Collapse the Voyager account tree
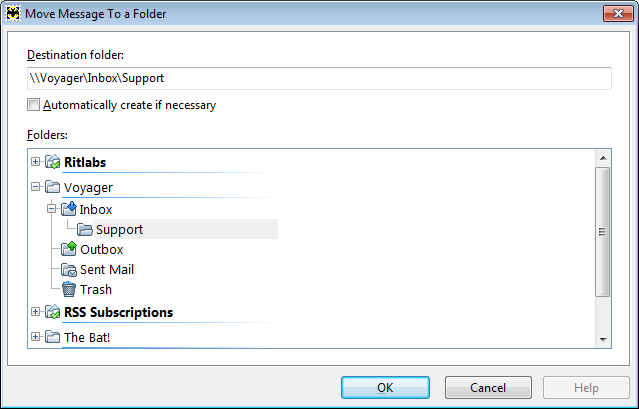Viewport: 639px width, 409px height. (x=35, y=187)
